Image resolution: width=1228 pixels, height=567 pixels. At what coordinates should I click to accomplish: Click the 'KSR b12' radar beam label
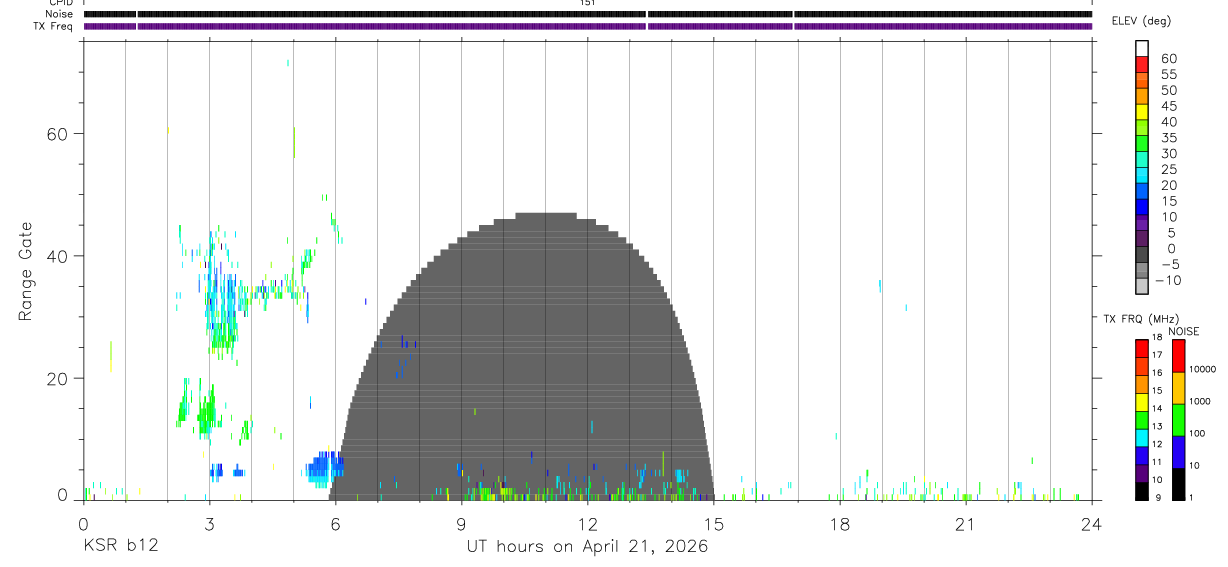pyautogui.click(x=120, y=546)
